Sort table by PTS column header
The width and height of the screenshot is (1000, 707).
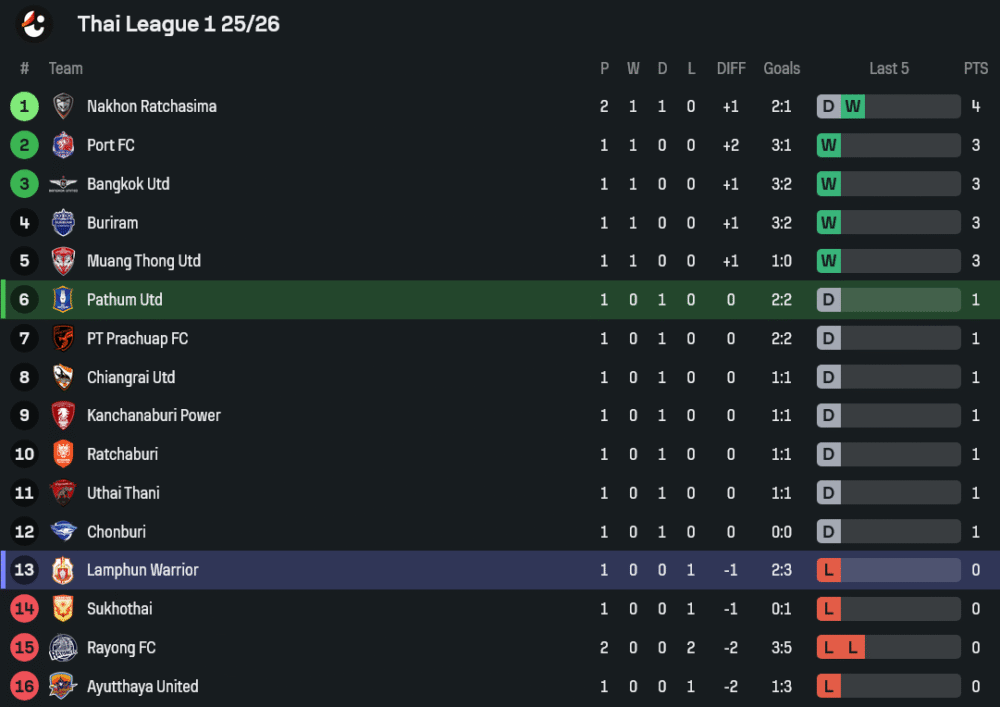(975, 68)
